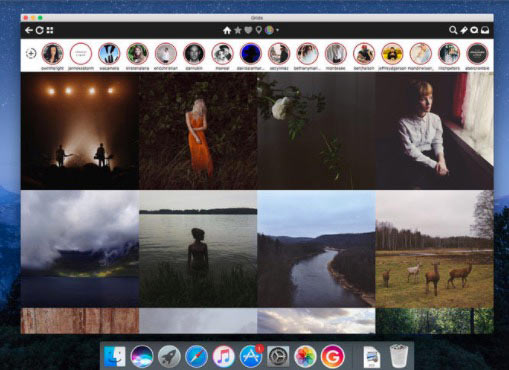The width and height of the screenshot is (509, 370).
Task: Open the kirstenalana story
Action: [x=137, y=53]
